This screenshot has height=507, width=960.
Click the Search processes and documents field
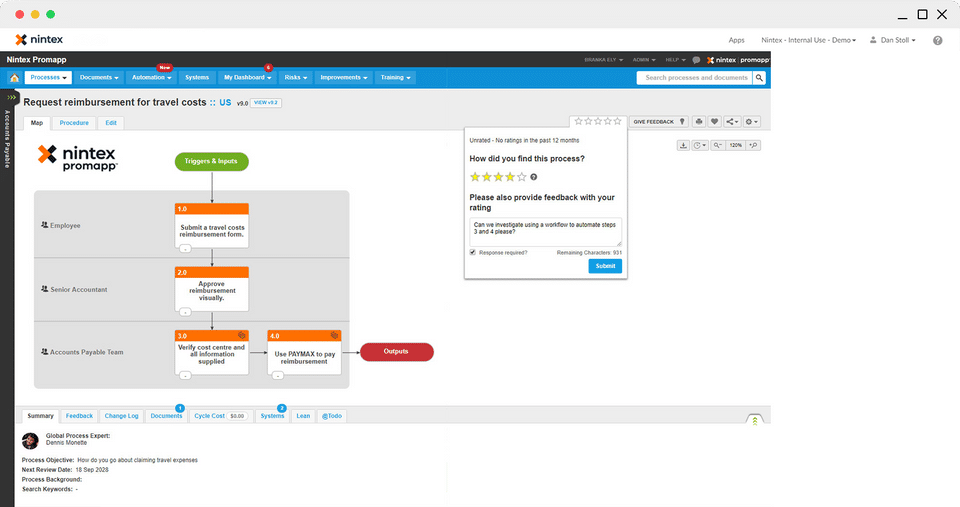pos(695,78)
